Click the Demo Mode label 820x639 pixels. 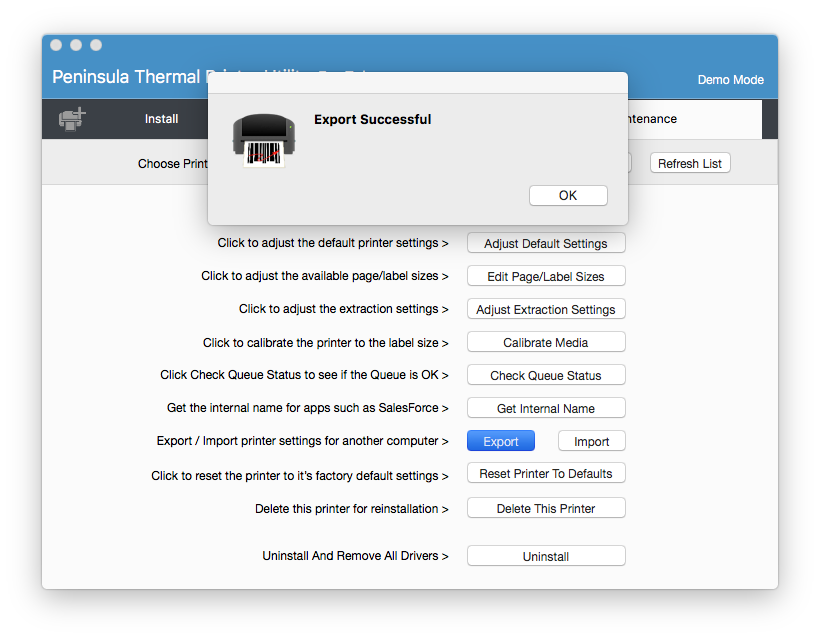coord(731,79)
